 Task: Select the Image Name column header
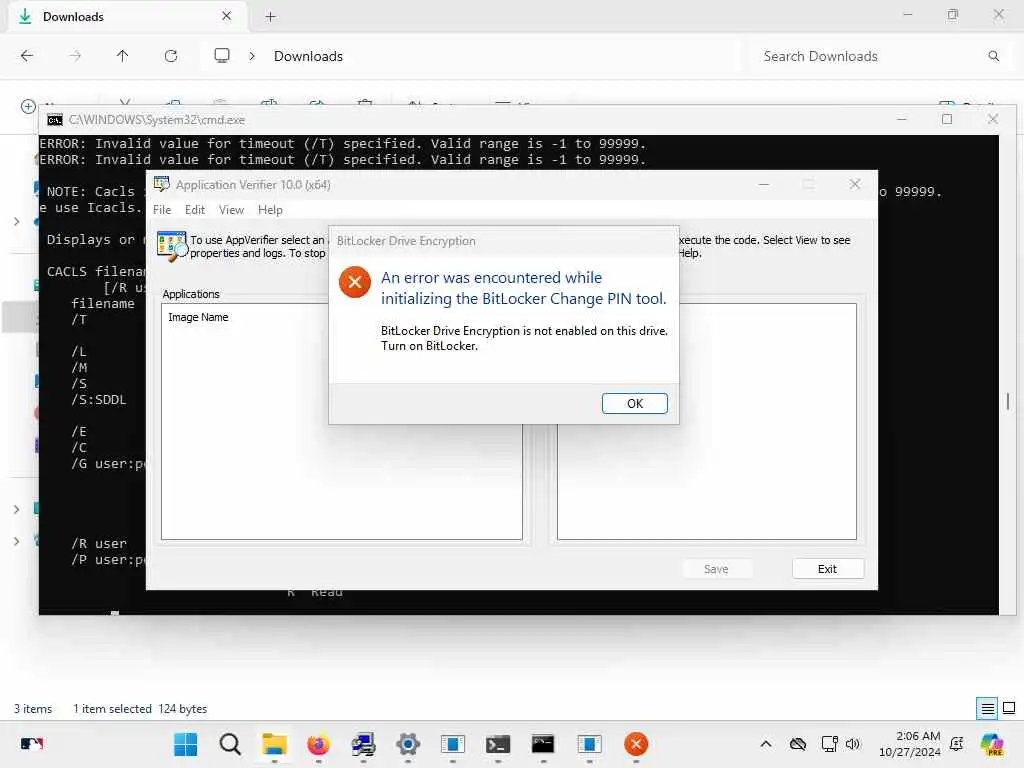click(198, 317)
